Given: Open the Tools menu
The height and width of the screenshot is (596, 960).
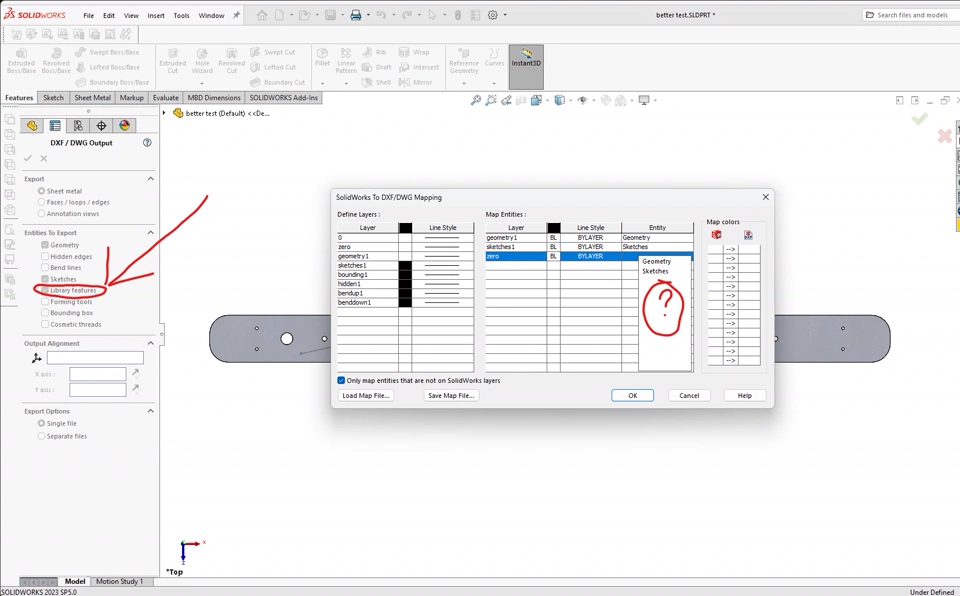Looking at the screenshot, I should point(181,15).
